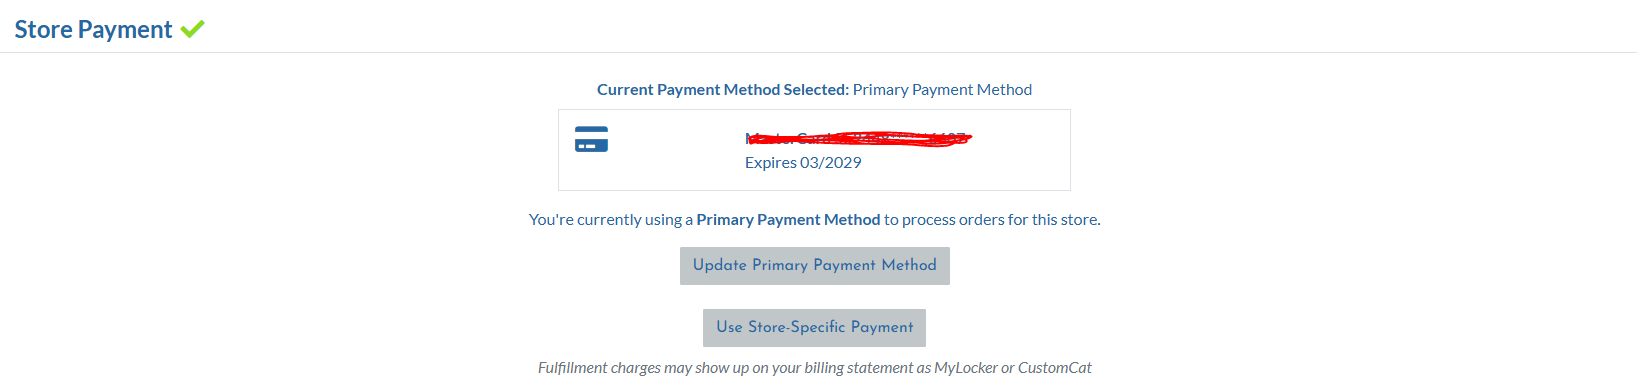Image resolution: width=1637 pixels, height=386 pixels.
Task: Click the Current Payment Method Selected label
Action: pos(723,90)
